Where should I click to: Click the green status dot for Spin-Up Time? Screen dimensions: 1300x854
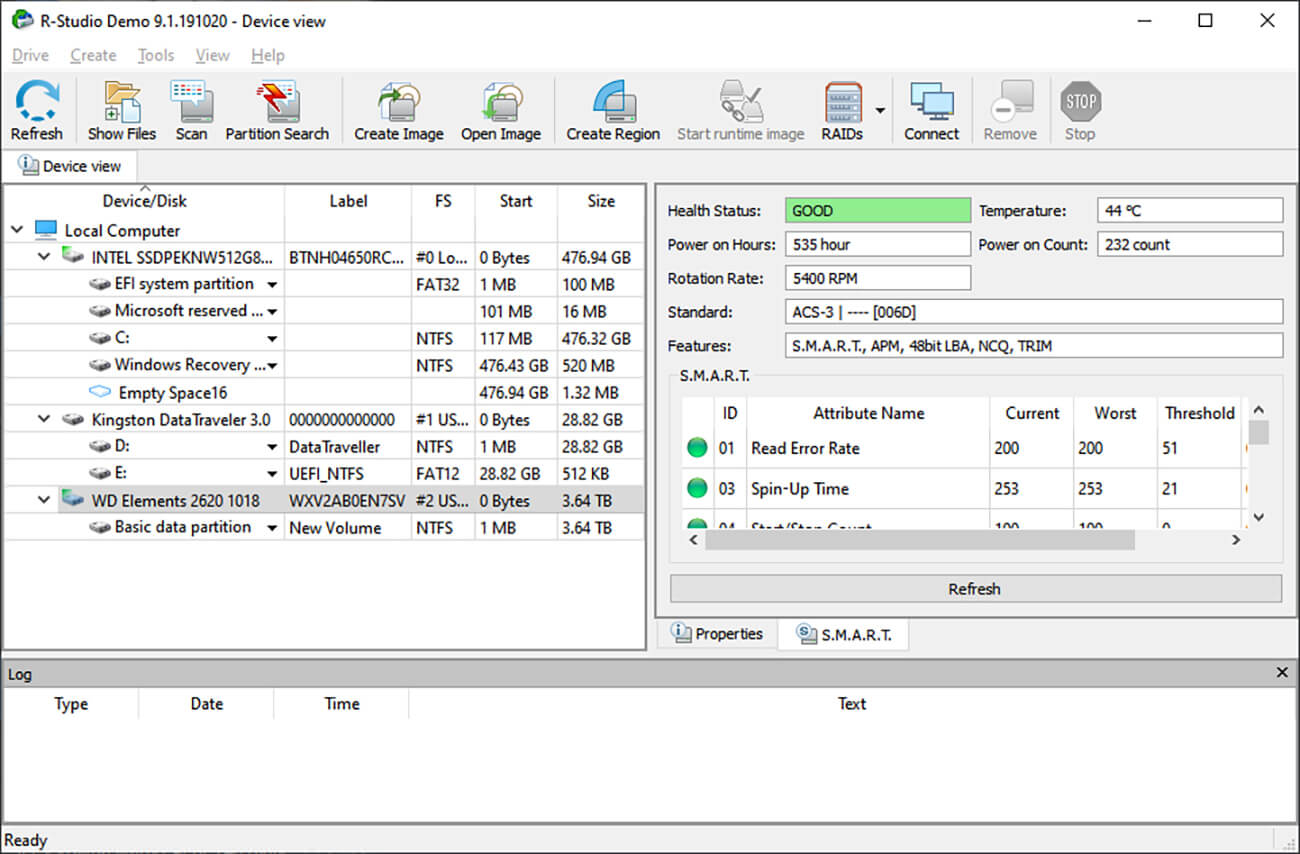697,488
